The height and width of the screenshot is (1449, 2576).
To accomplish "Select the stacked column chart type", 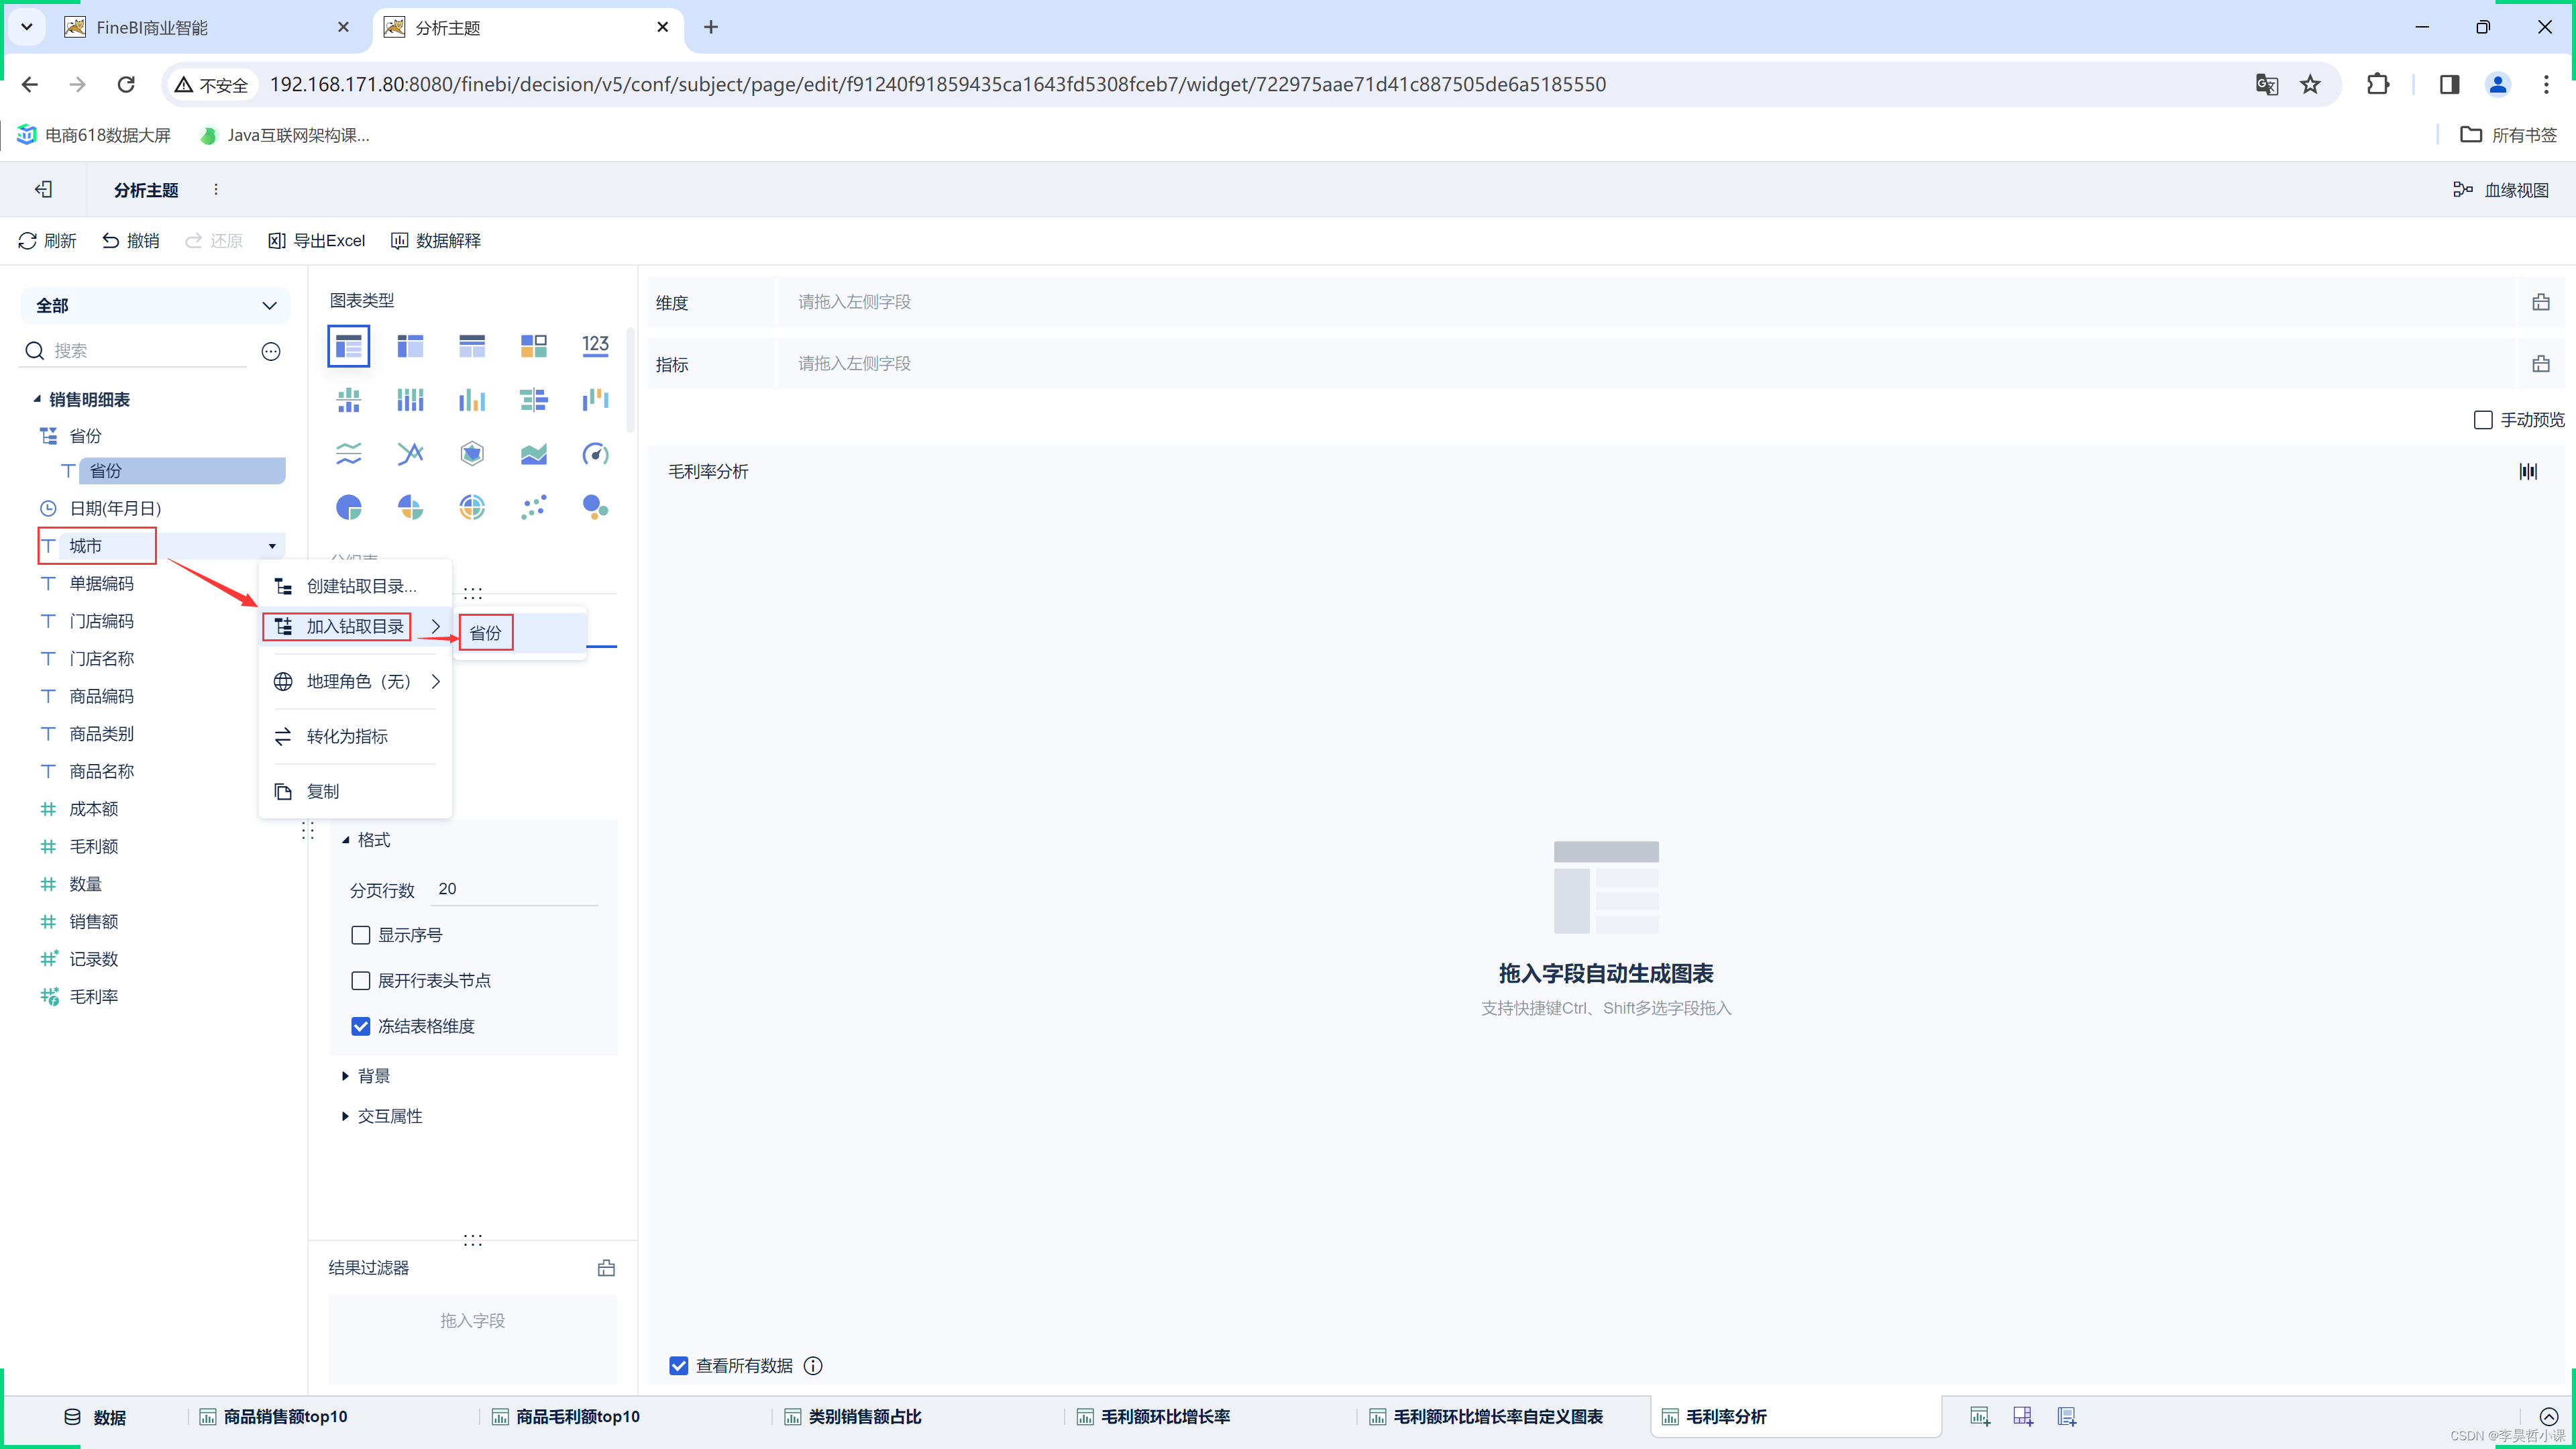I will tap(410, 400).
